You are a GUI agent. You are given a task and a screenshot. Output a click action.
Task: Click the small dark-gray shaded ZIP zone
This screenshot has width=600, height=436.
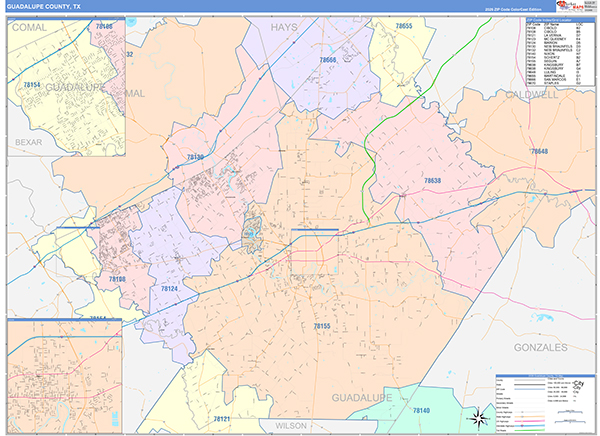[x=252, y=234]
